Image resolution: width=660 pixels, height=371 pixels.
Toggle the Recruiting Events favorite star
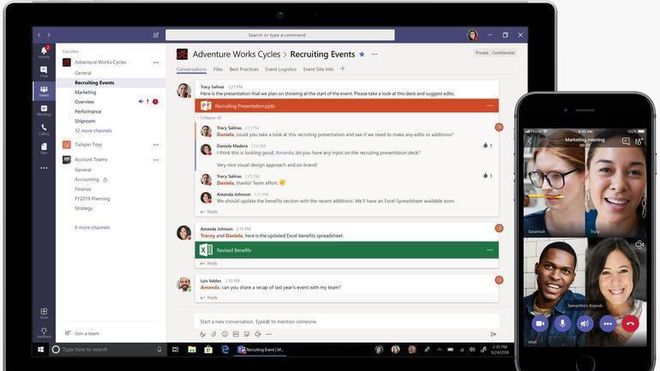pos(362,54)
